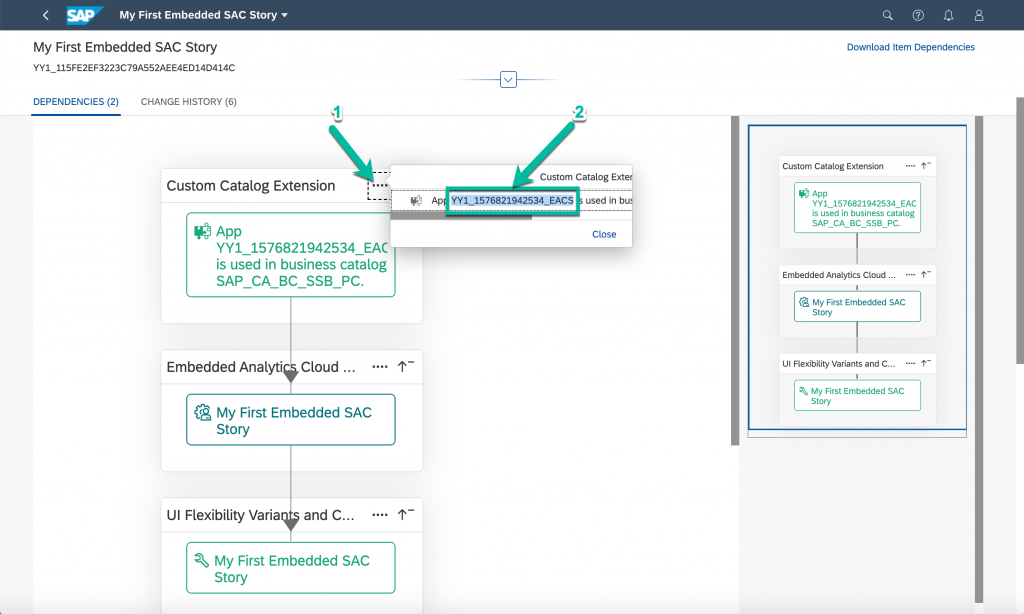Viewport: 1024px width, 614px height.
Task: Expand the page header with the chevron button
Action: tap(508, 80)
